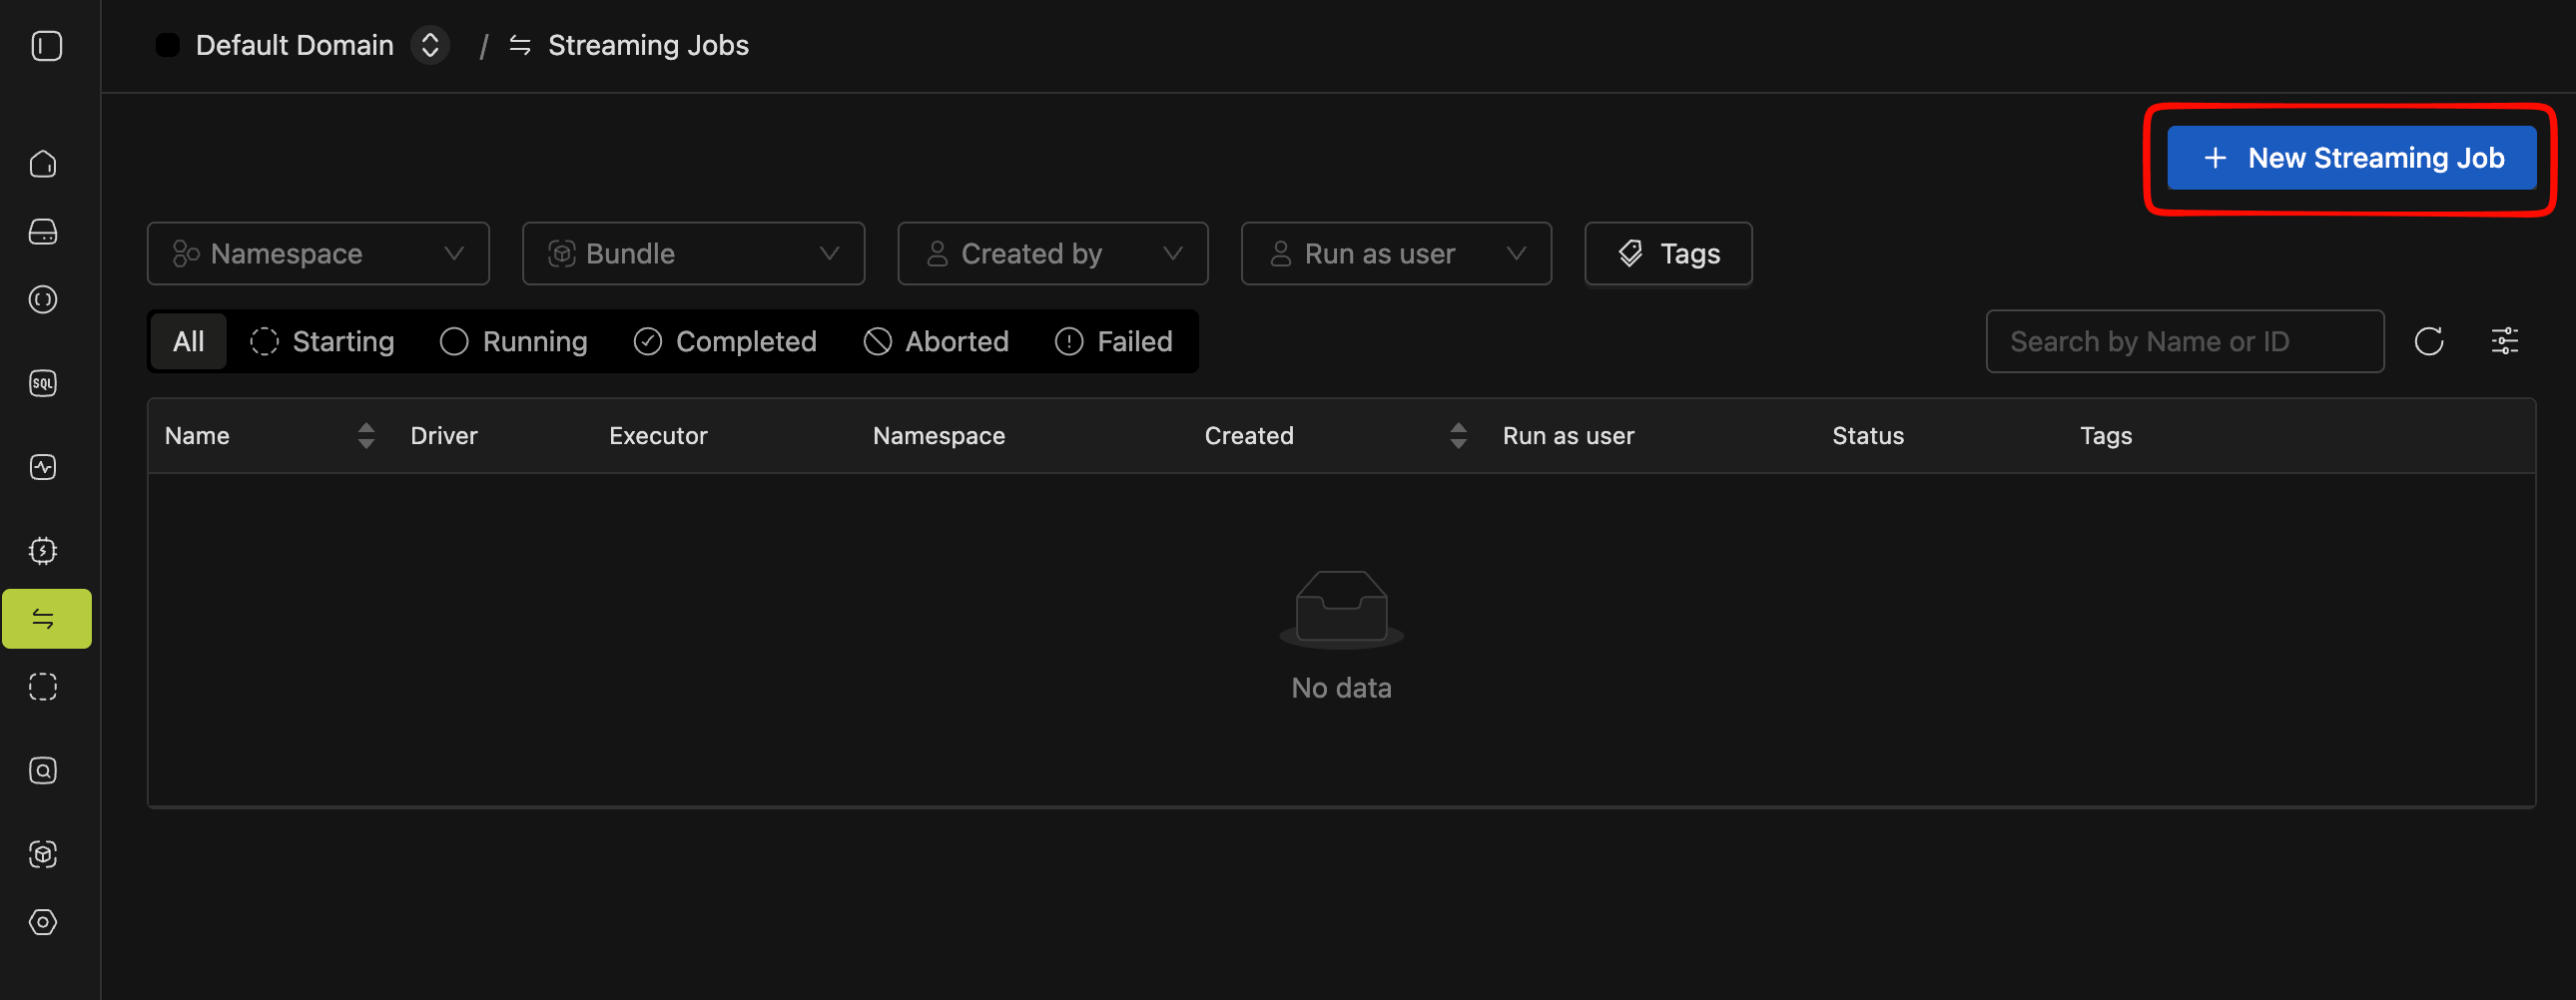Click the Driver column header
The height and width of the screenshot is (1000, 2576).
click(x=444, y=436)
